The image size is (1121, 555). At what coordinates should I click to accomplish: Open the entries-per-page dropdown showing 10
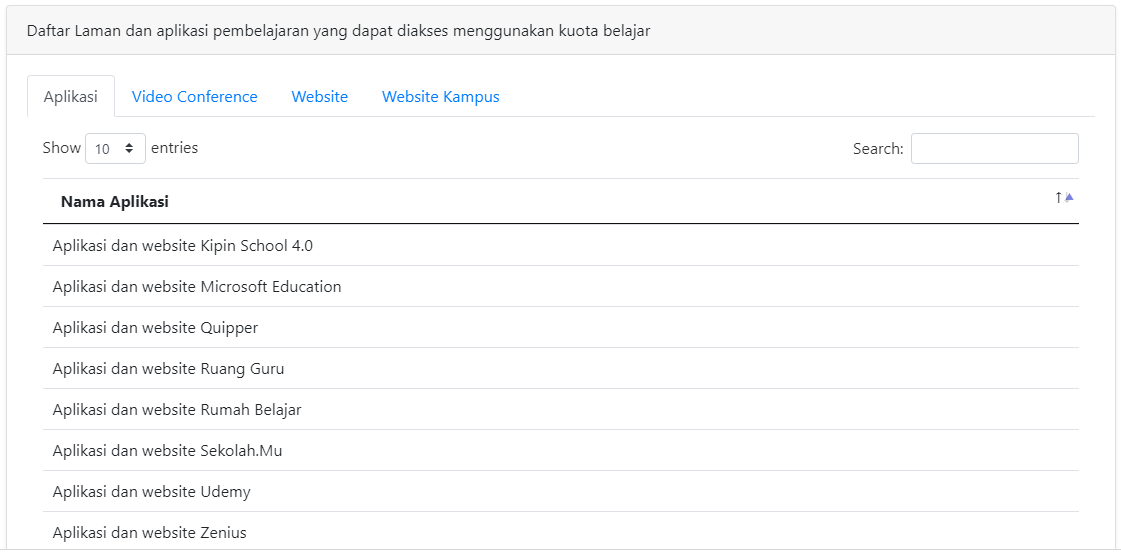(x=115, y=149)
